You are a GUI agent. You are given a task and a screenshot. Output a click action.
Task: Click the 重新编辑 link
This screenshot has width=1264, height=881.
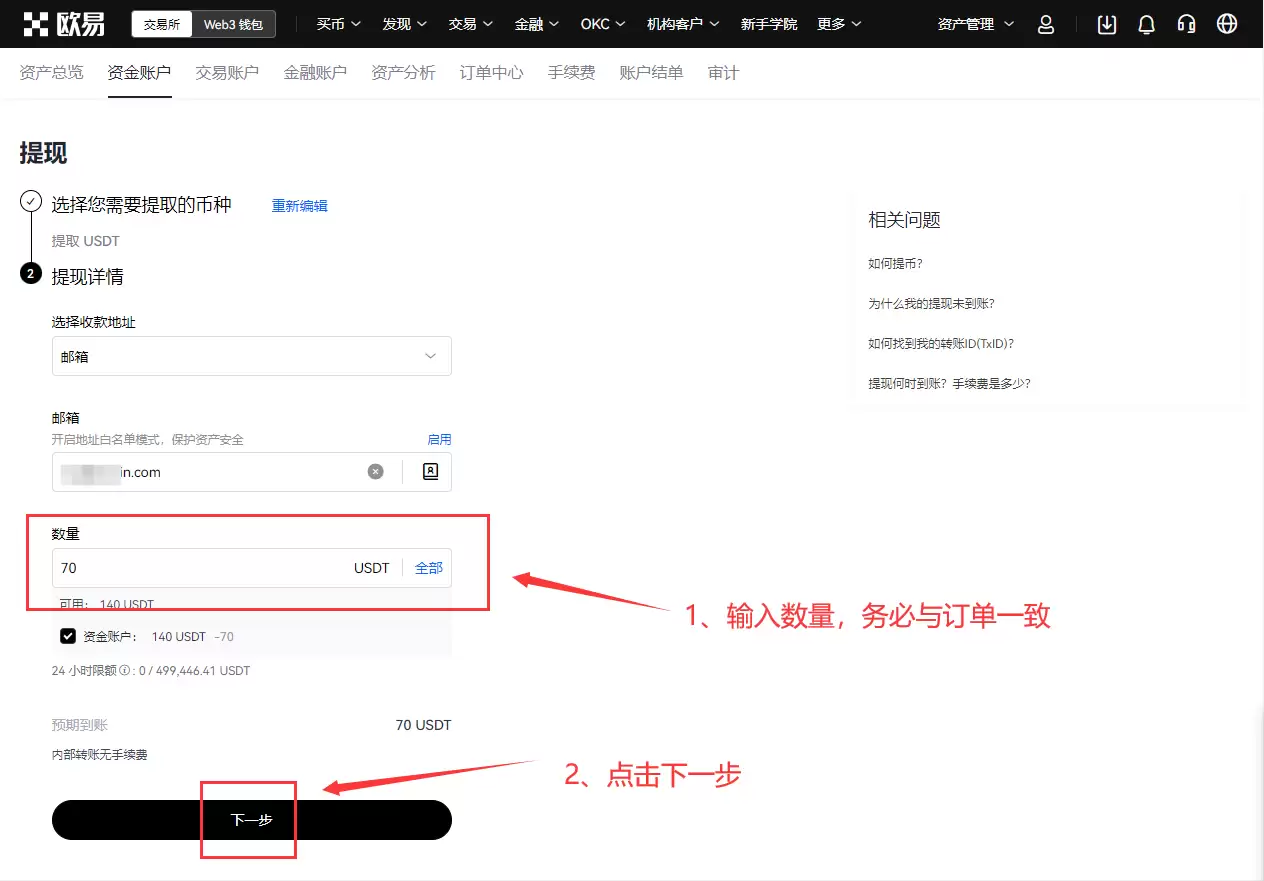click(299, 204)
